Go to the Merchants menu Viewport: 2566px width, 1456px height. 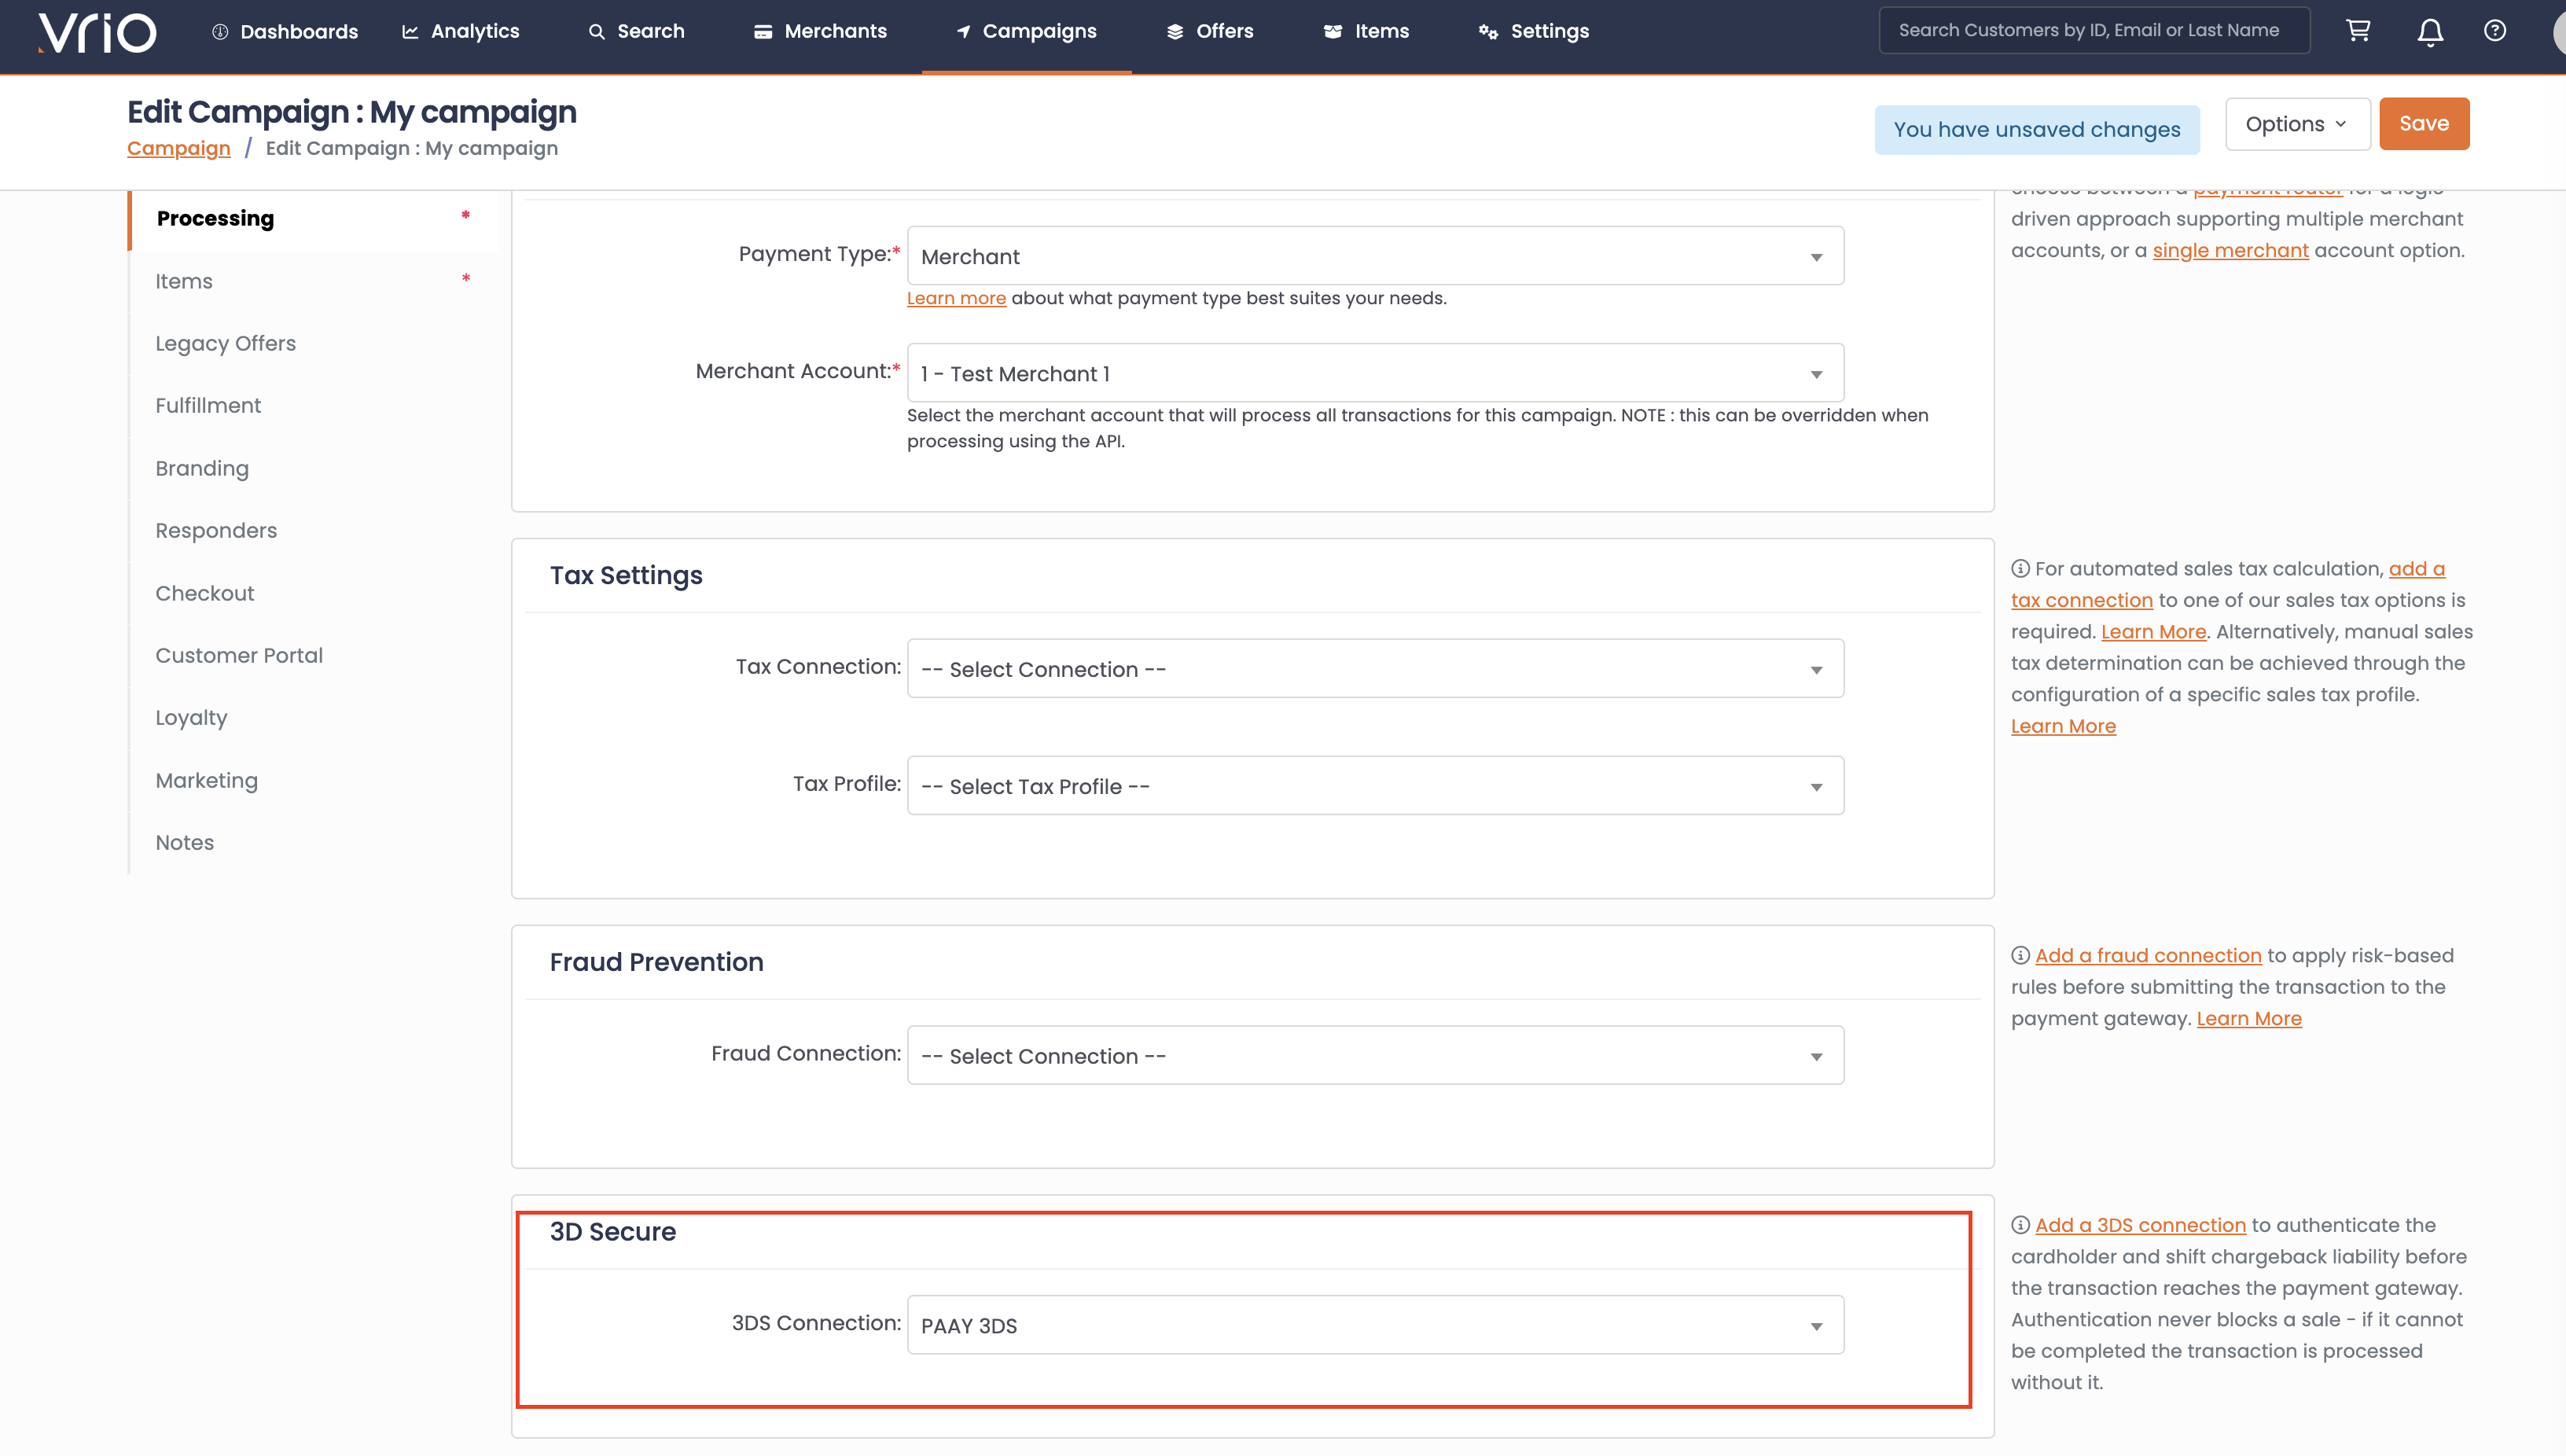820,31
